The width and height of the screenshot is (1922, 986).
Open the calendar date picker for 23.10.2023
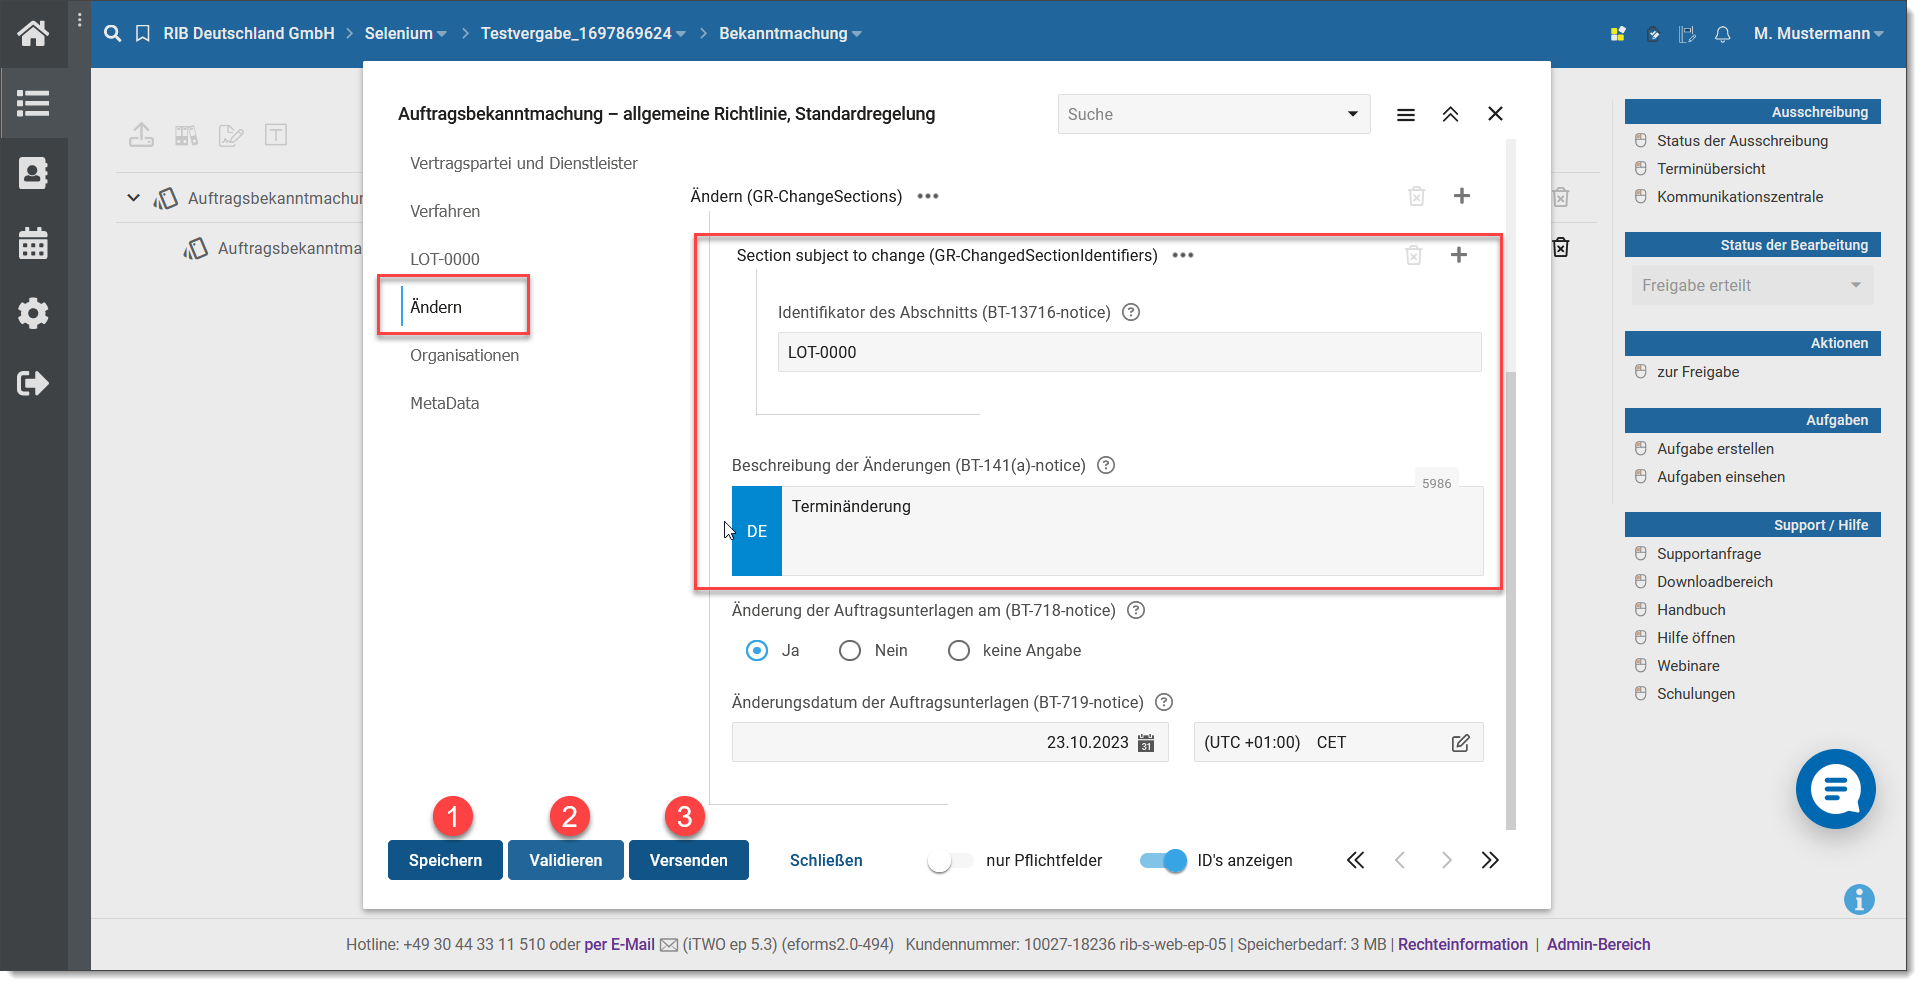1146,743
